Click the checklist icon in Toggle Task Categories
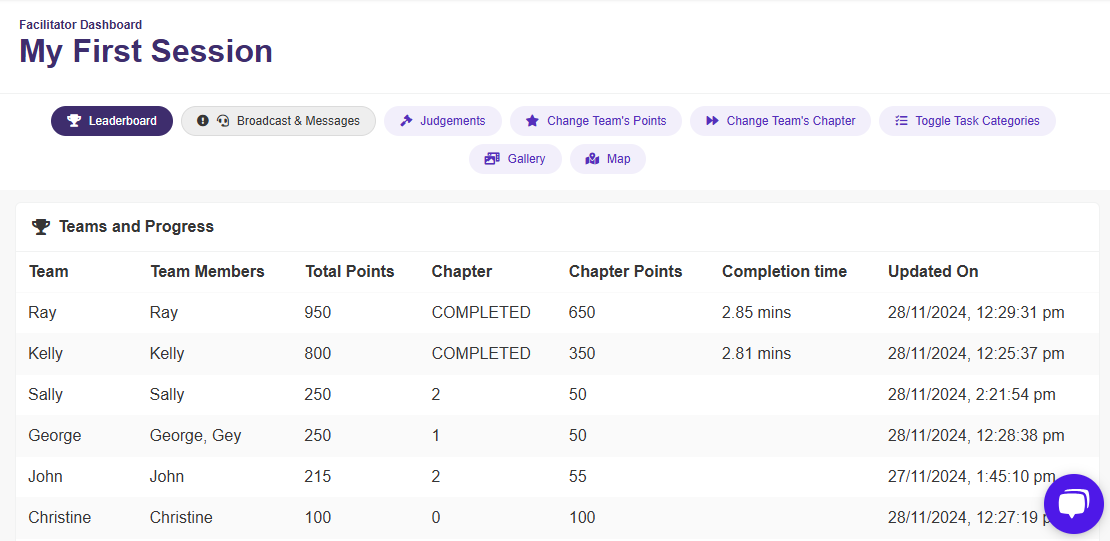 point(901,121)
